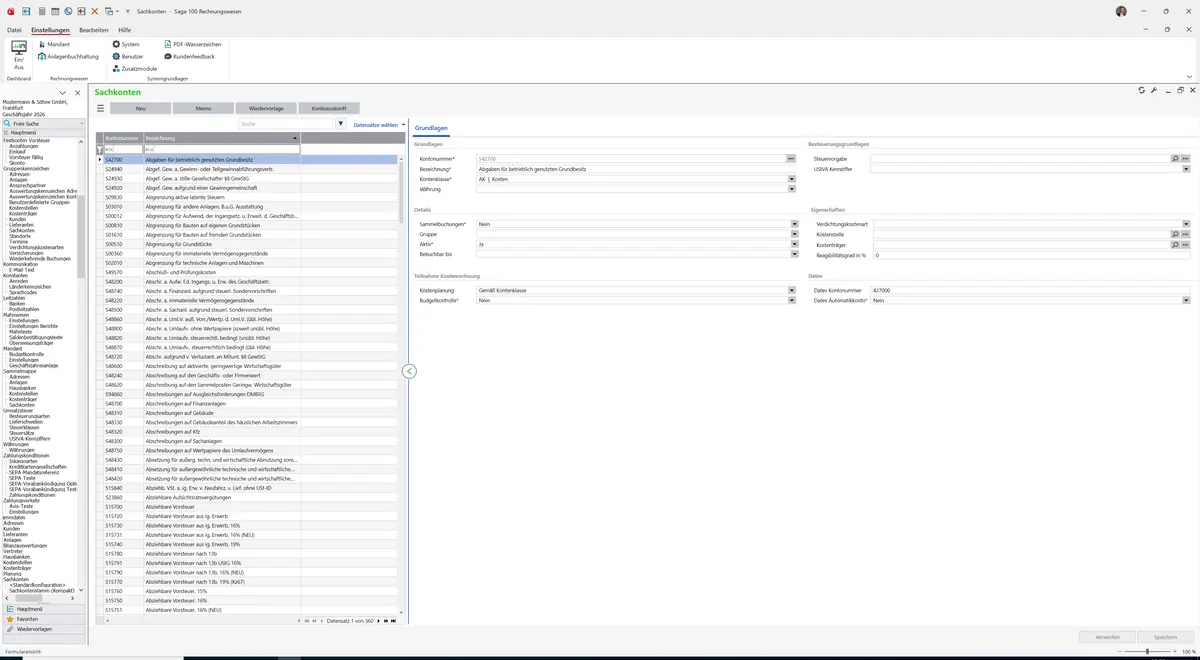Viewport: 1200px width, 660px height.
Task: Select Kostenstellen under Gruppenkennzeichen in tree
Action: pyautogui.click(x=24, y=208)
